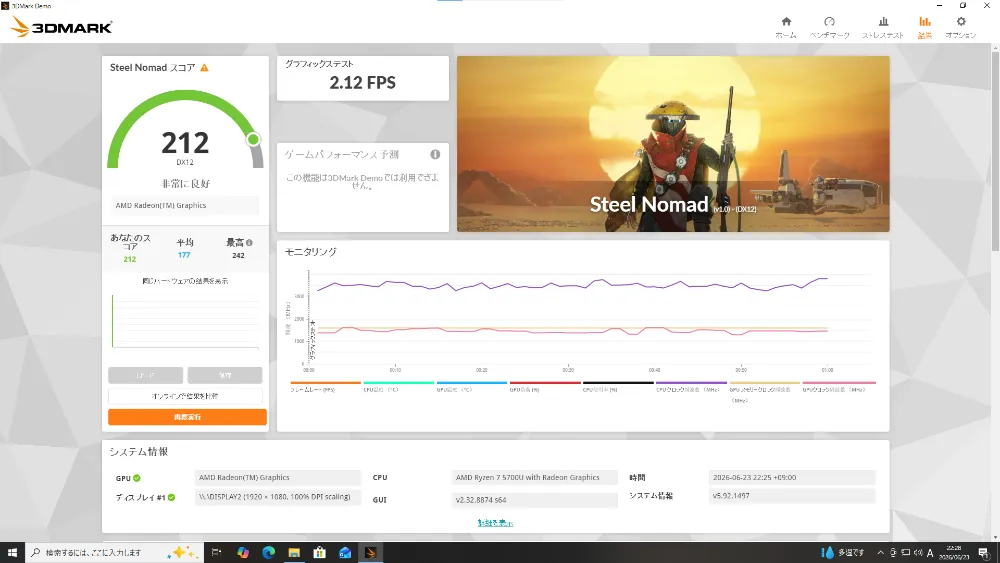Open the show details link in system info
This screenshot has width=1000, height=563.
(x=495, y=523)
